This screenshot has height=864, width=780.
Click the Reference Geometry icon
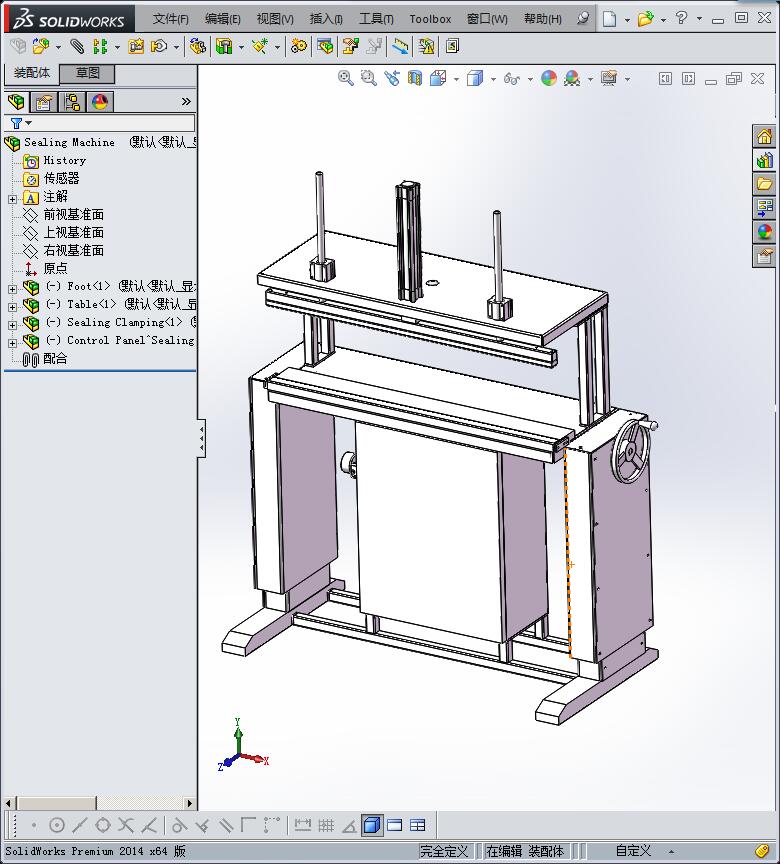pos(260,46)
